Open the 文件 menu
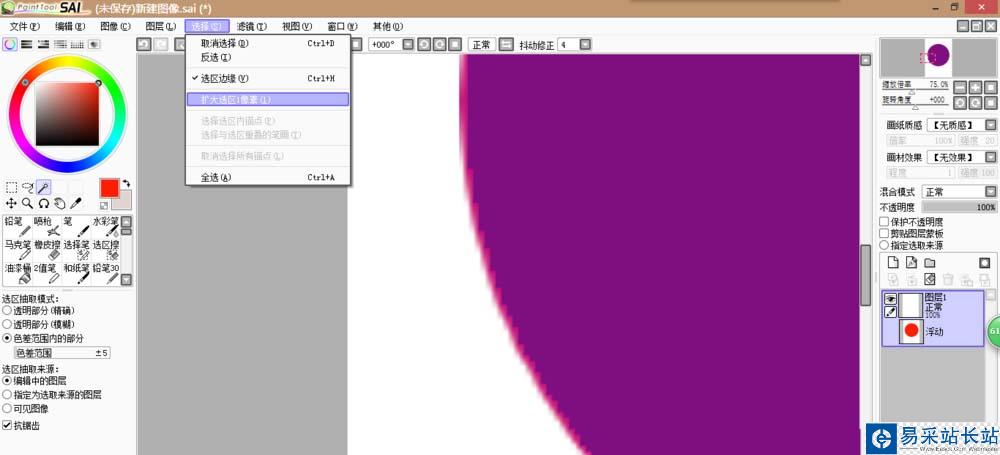 click(24, 26)
